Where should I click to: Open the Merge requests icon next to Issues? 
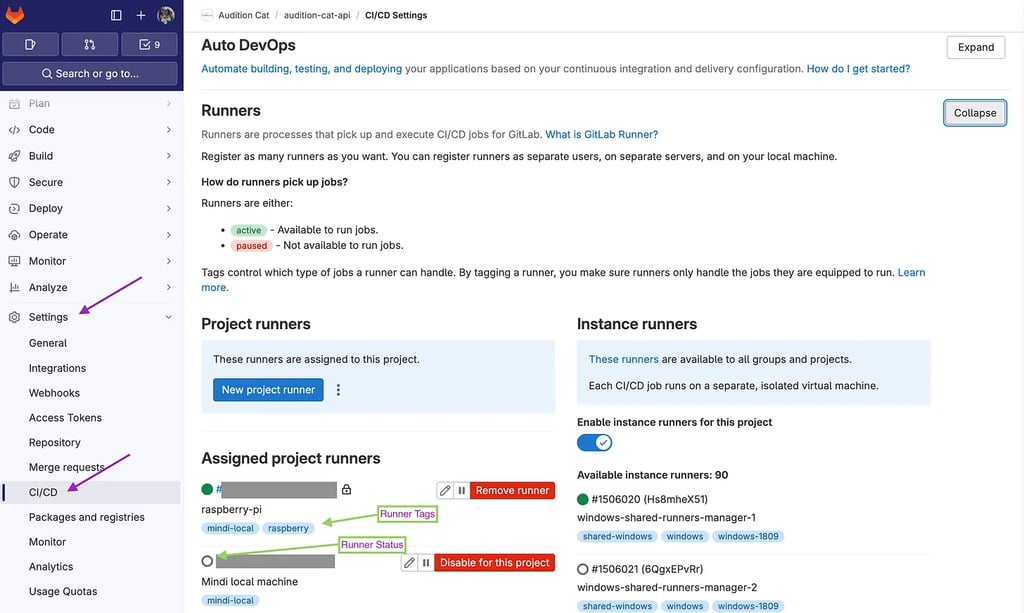coord(88,44)
